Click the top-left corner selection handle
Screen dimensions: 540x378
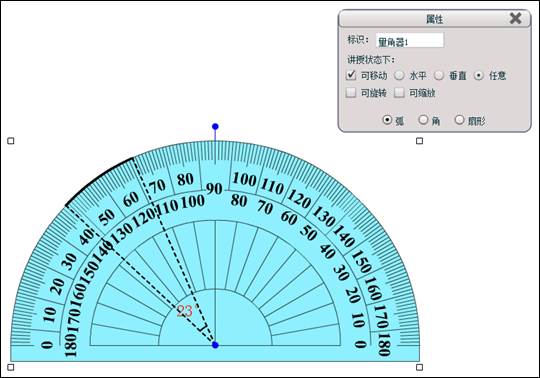(x=11, y=141)
